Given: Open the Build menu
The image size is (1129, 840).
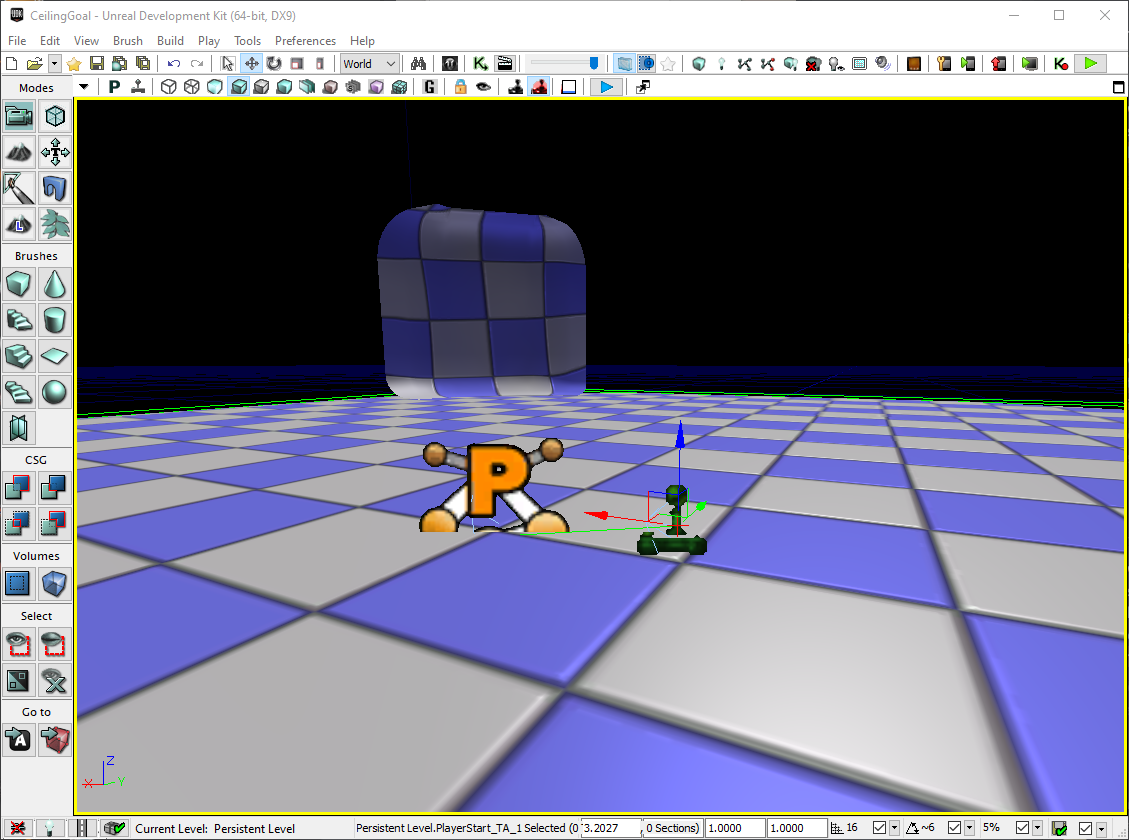Looking at the screenshot, I should click(x=170, y=41).
